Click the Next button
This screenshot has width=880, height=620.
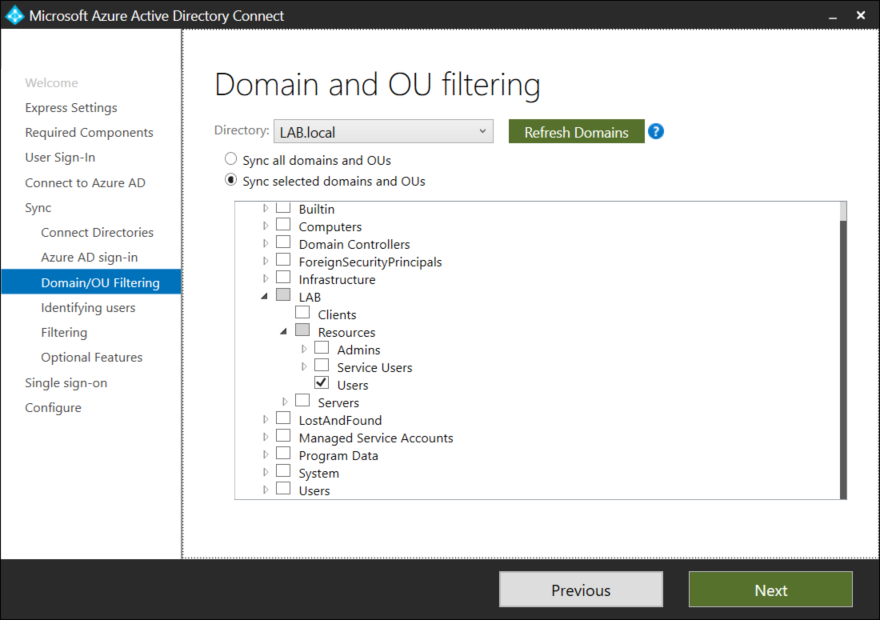coord(771,589)
